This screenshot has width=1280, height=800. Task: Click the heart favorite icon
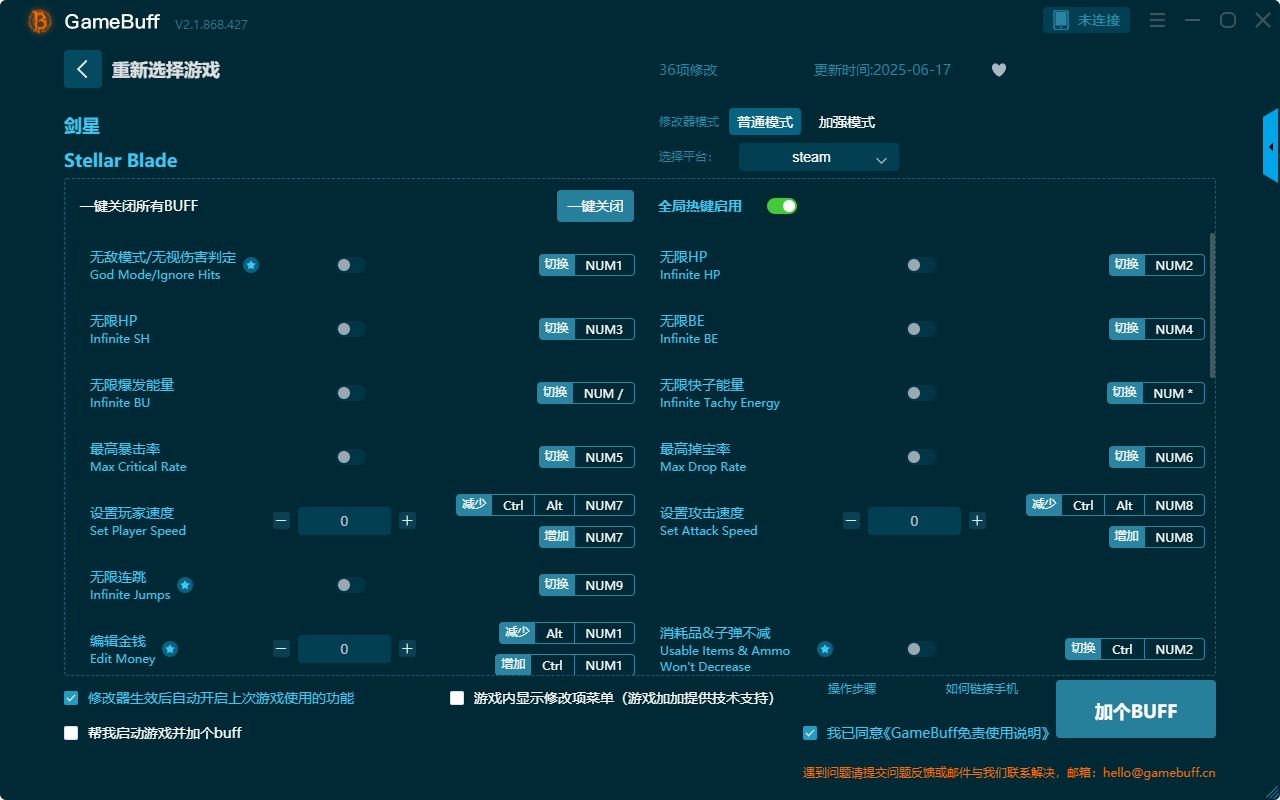click(x=998, y=70)
